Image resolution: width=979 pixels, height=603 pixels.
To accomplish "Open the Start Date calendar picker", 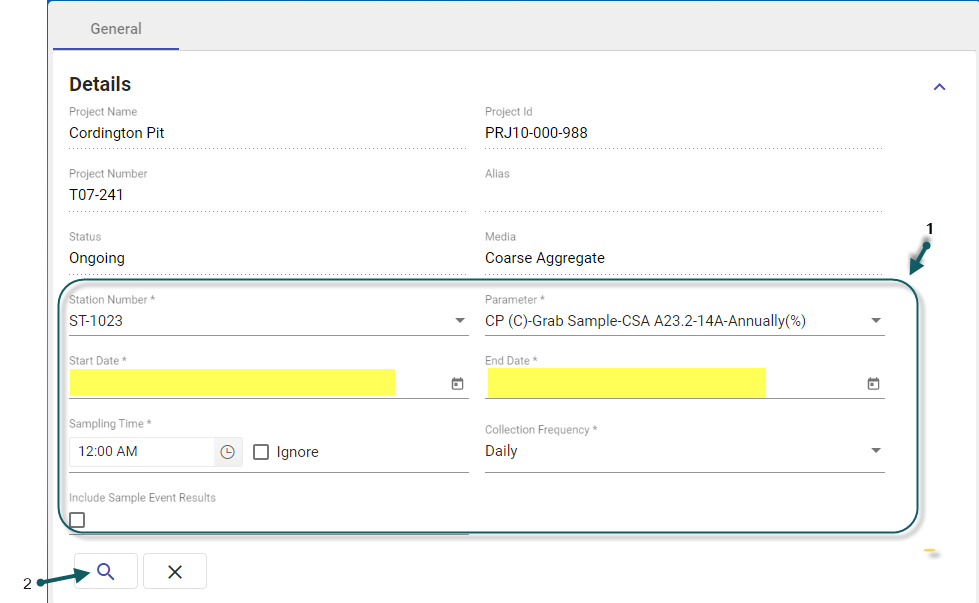I will [457, 383].
